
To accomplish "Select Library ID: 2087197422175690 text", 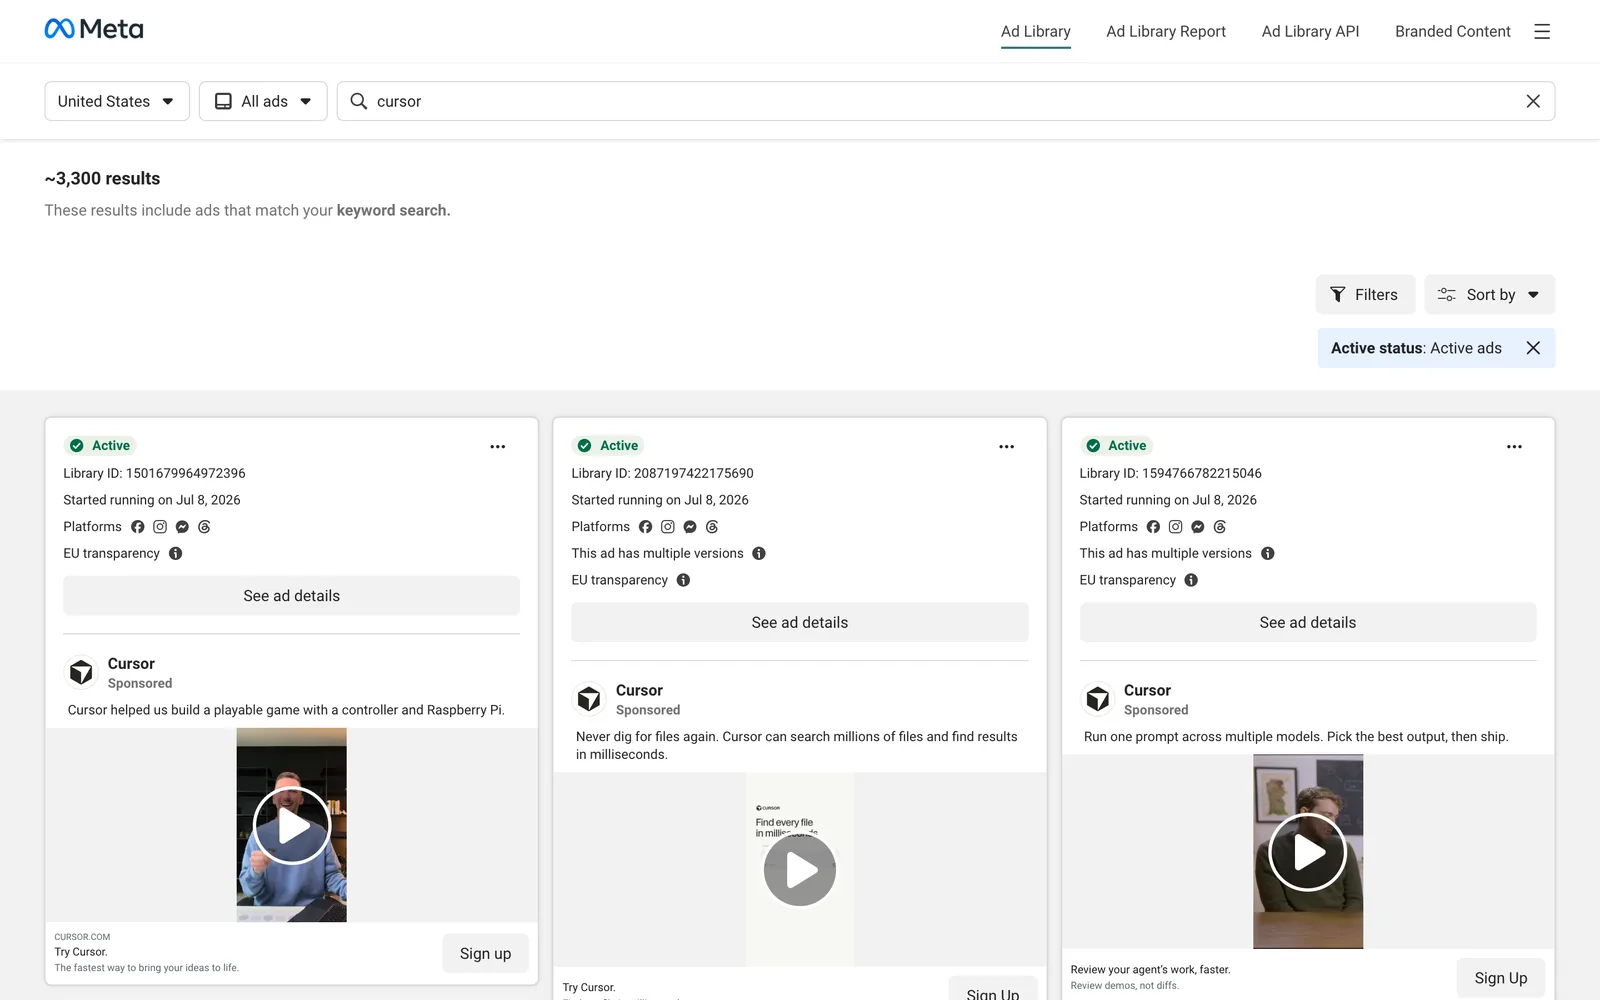I will coord(662,473).
